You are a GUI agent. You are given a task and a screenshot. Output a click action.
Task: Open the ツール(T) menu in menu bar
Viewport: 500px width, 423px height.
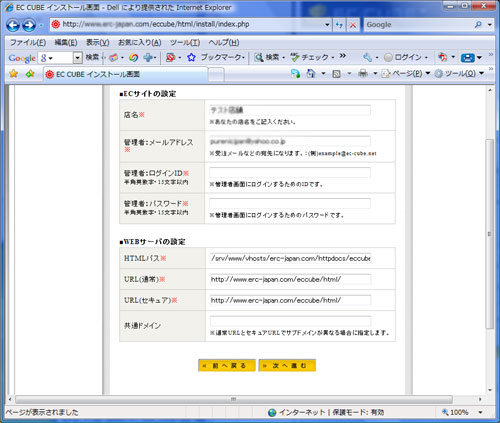tap(185, 43)
